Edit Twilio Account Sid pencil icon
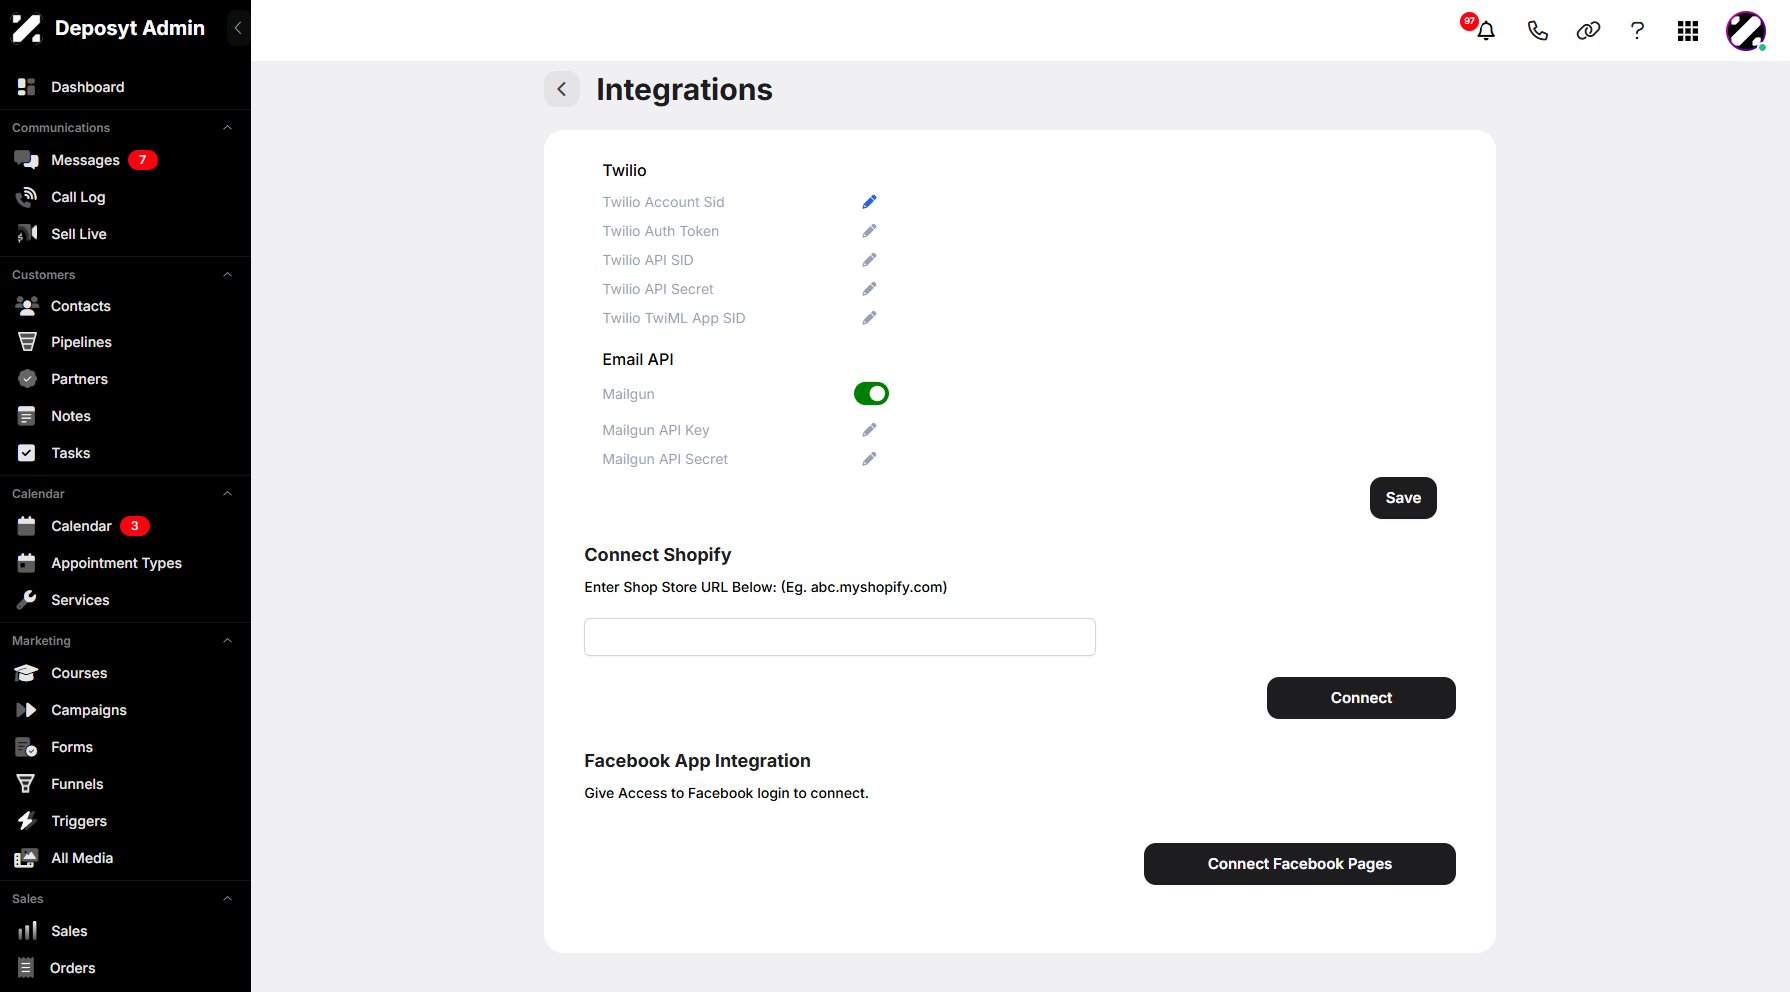 tap(869, 202)
